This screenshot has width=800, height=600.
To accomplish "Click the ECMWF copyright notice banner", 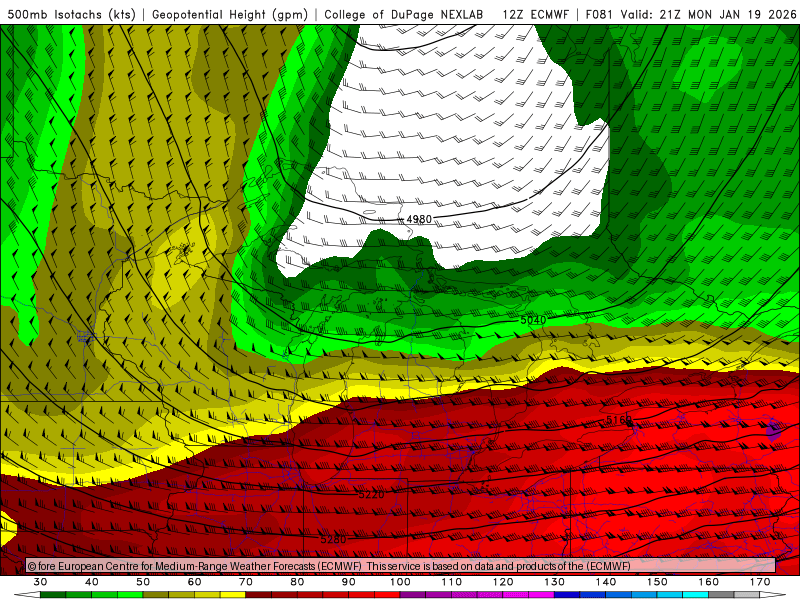I will pos(401,566).
